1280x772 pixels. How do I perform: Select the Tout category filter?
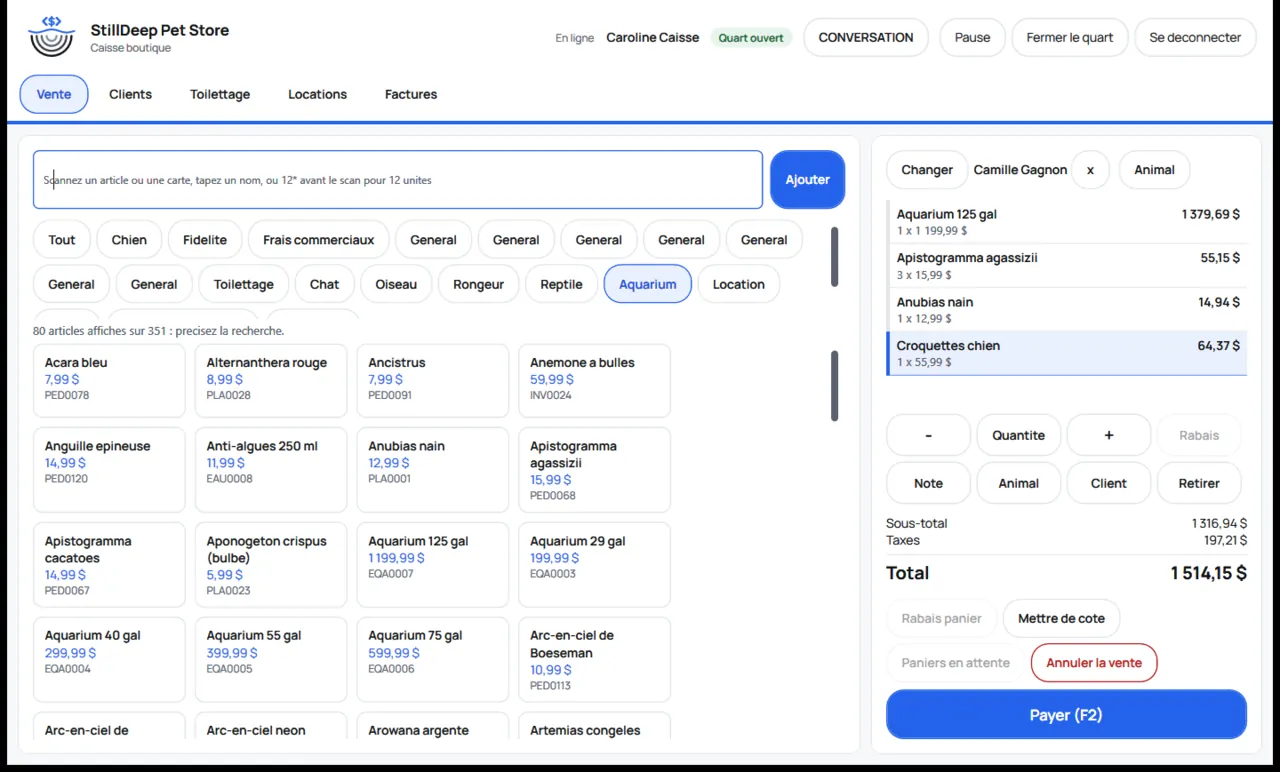(x=62, y=240)
